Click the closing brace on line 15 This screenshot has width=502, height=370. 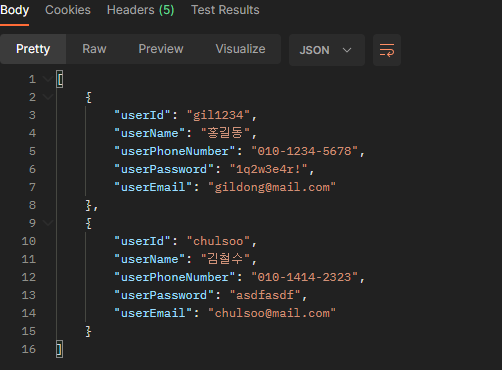click(88, 331)
